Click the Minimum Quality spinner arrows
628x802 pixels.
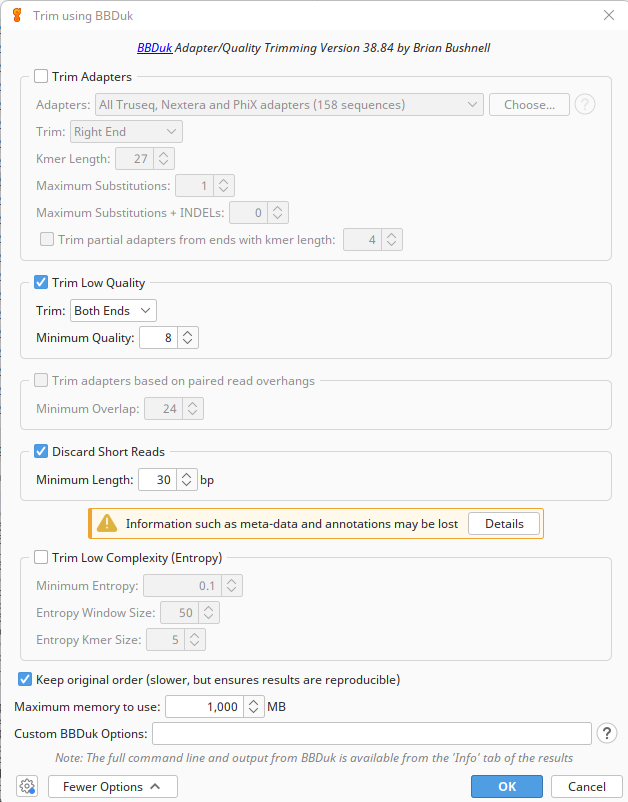188,338
